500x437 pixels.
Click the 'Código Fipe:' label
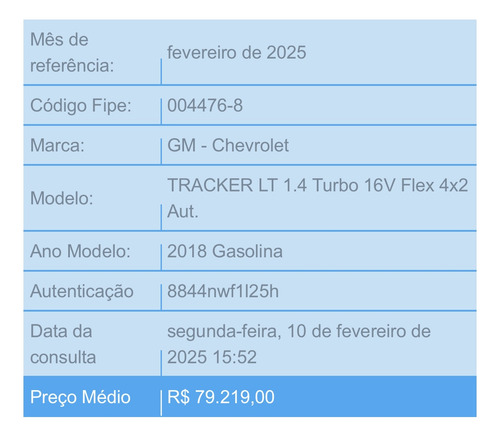tap(81, 106)
